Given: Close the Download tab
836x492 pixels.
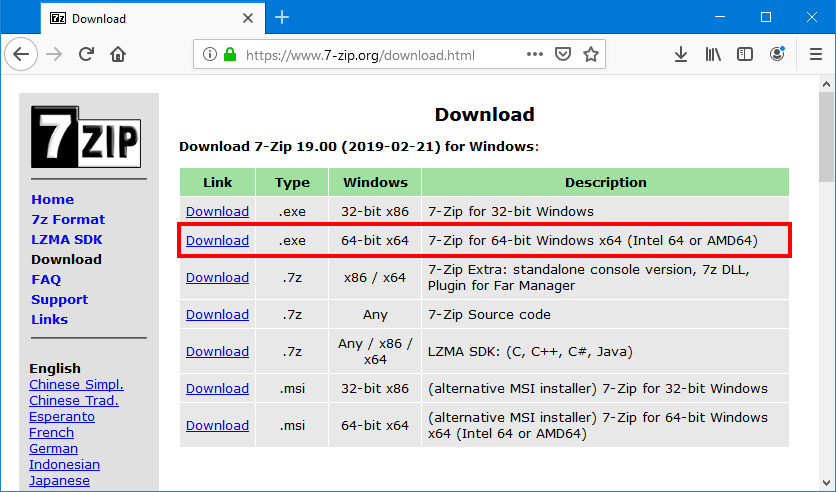Looking at the screenshot, I should tap(248, 18).
